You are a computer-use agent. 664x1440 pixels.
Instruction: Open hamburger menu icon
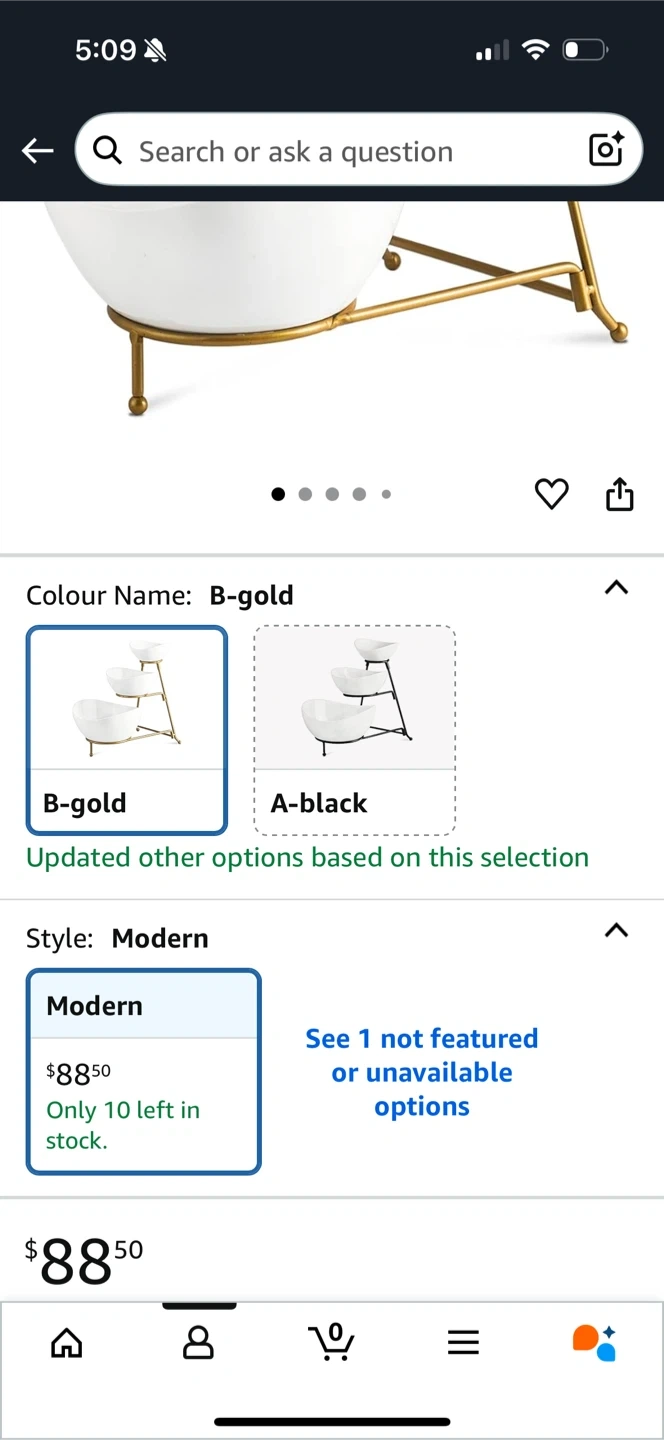click(463, 1343)
